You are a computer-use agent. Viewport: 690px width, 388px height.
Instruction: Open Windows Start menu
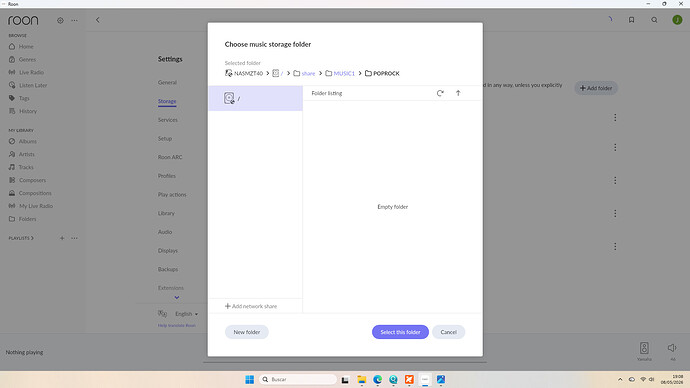point(250,379)
